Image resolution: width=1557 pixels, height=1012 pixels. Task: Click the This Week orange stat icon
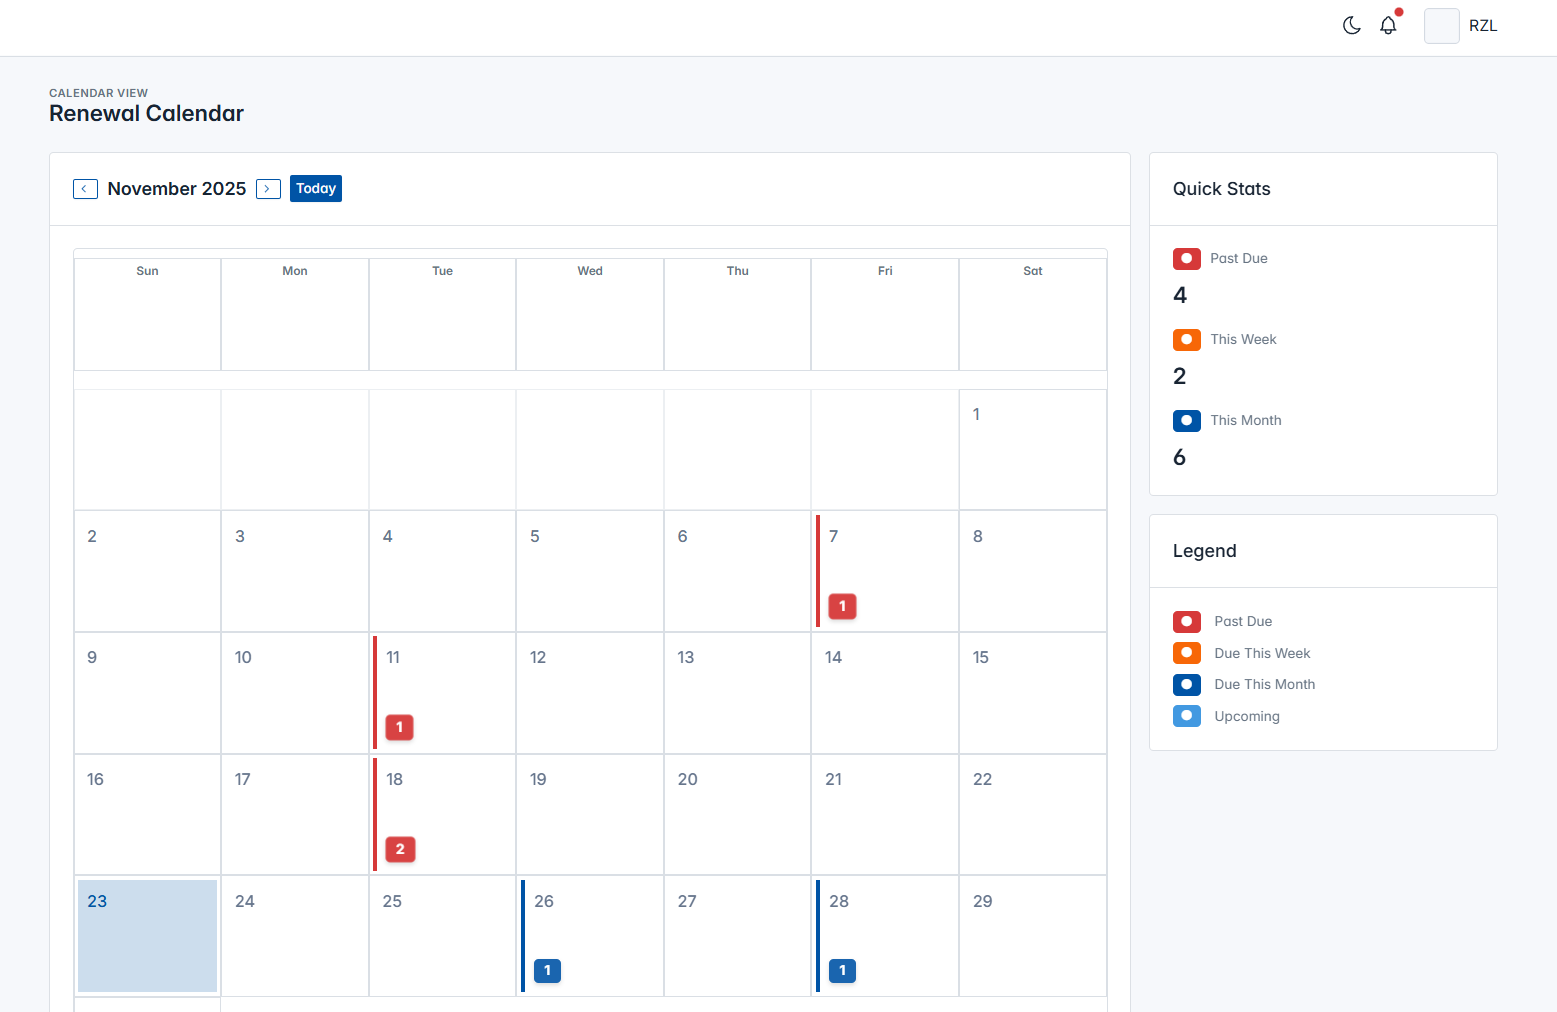[1186, 340]
